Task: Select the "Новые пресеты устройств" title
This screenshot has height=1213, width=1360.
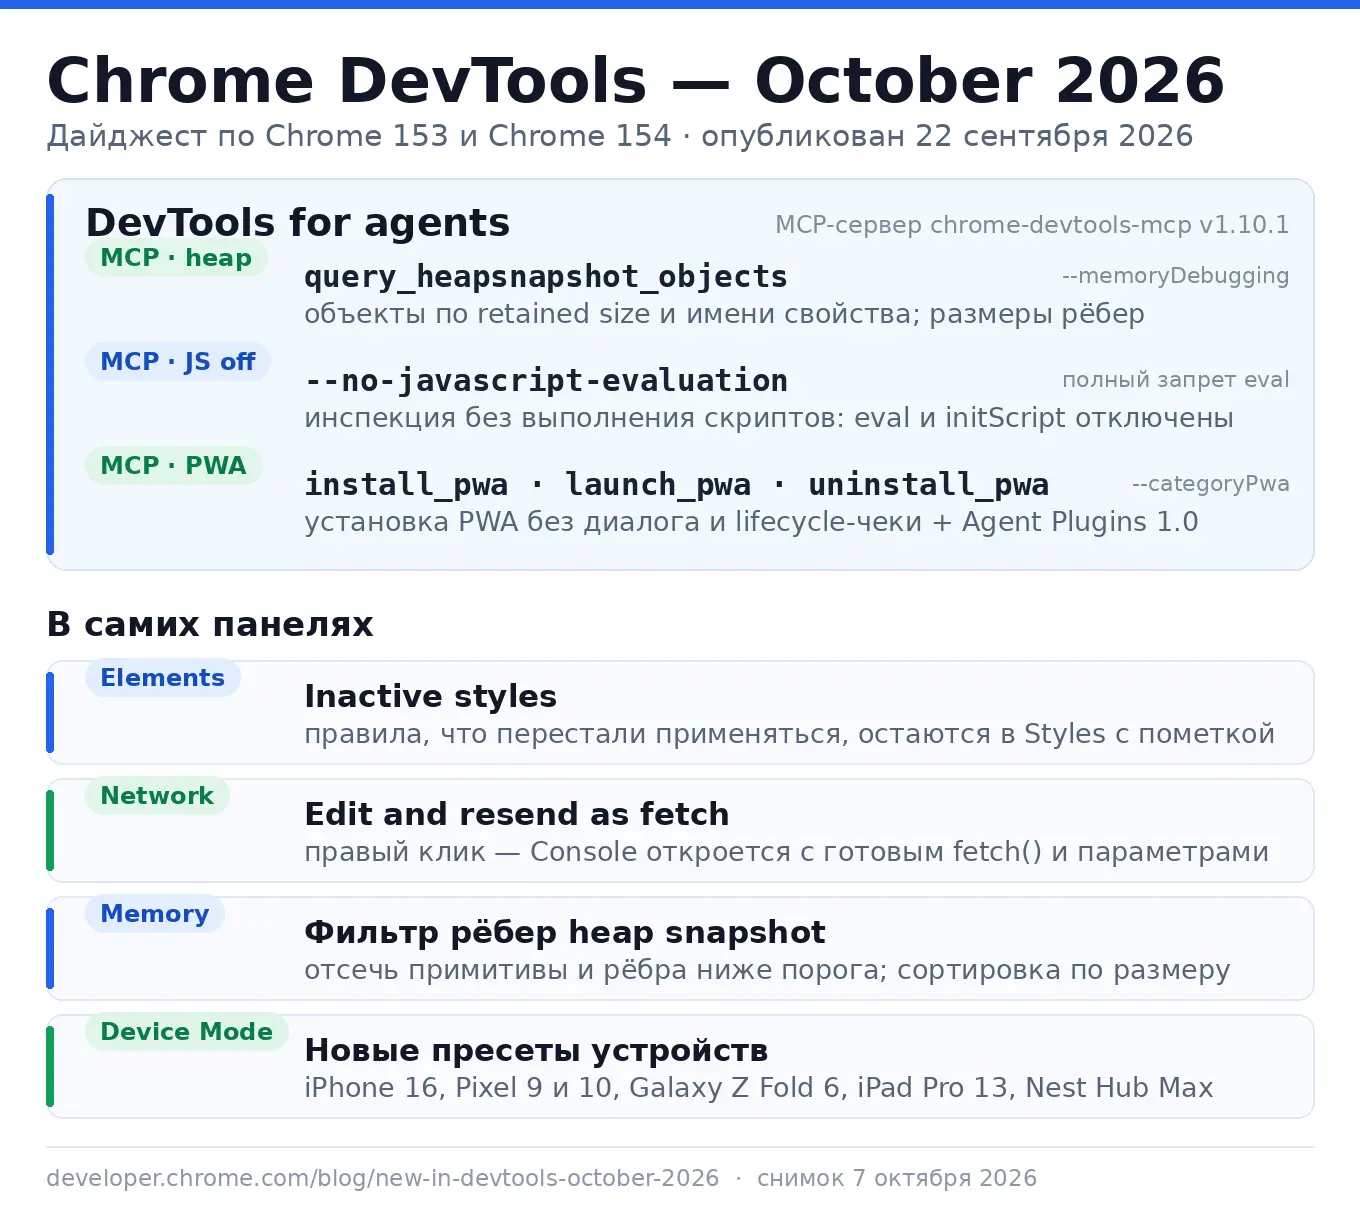Action: [x=536, y=1050]
